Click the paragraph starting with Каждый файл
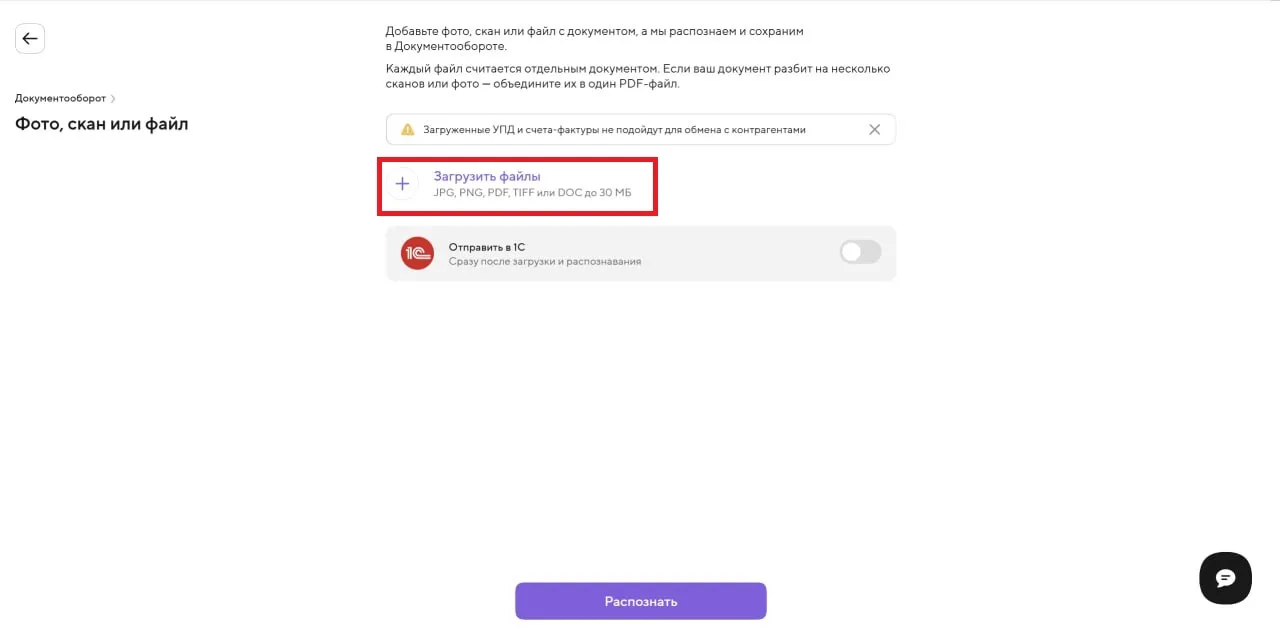 tap(637, 76)
